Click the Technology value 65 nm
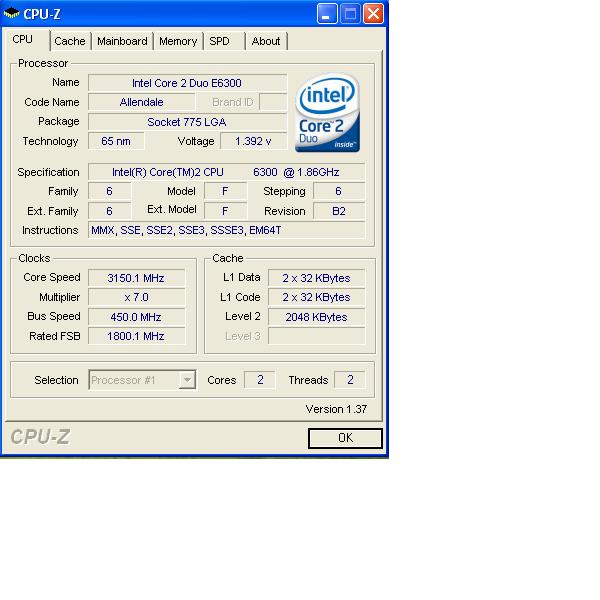 coord(116,141)
